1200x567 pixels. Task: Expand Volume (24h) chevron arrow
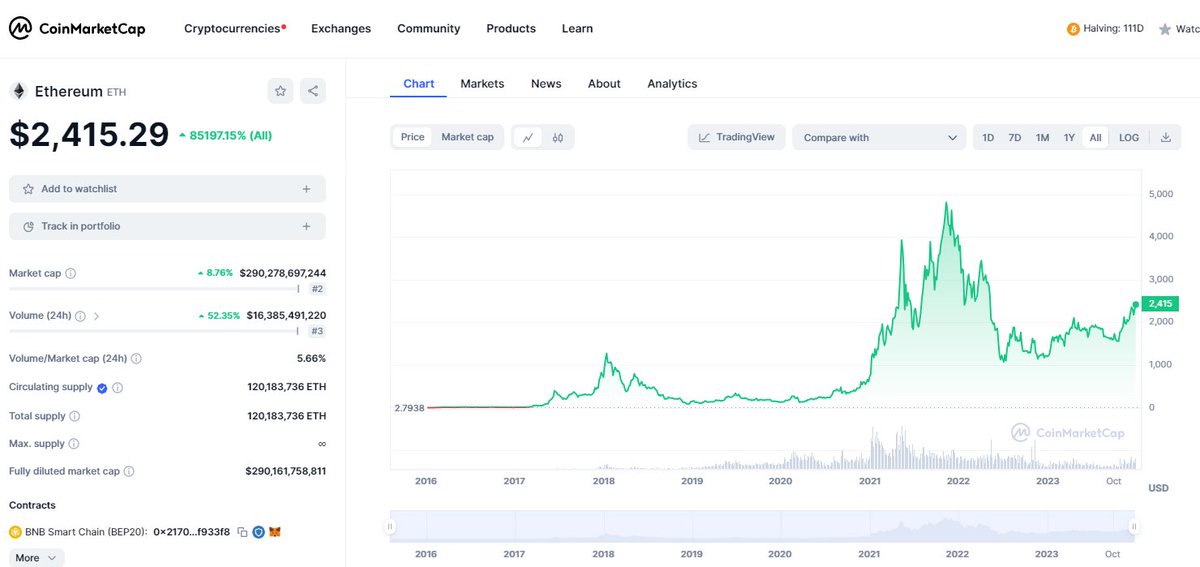tap(96, 315)
